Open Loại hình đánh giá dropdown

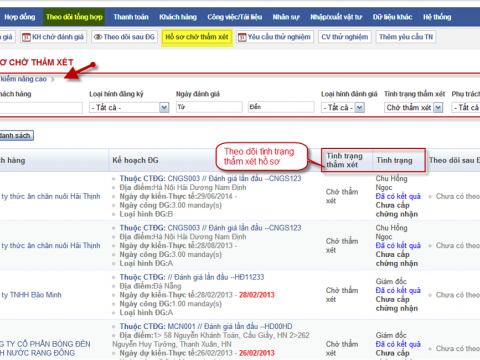(343, 108)
